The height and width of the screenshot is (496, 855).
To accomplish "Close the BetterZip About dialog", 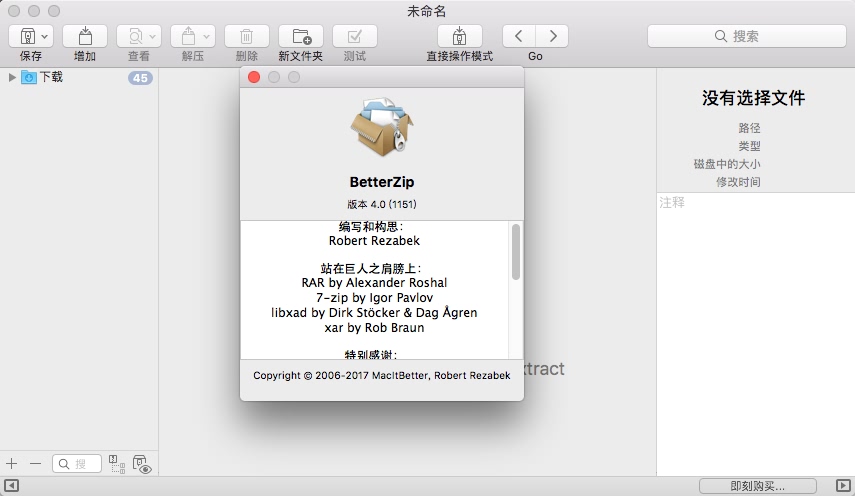I will pos(254,77).
